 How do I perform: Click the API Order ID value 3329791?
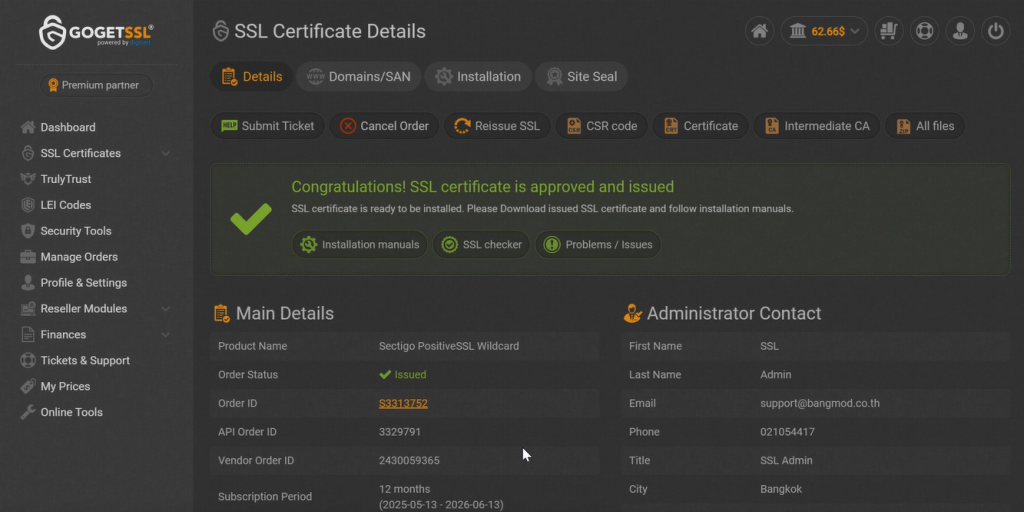[400, 432]
